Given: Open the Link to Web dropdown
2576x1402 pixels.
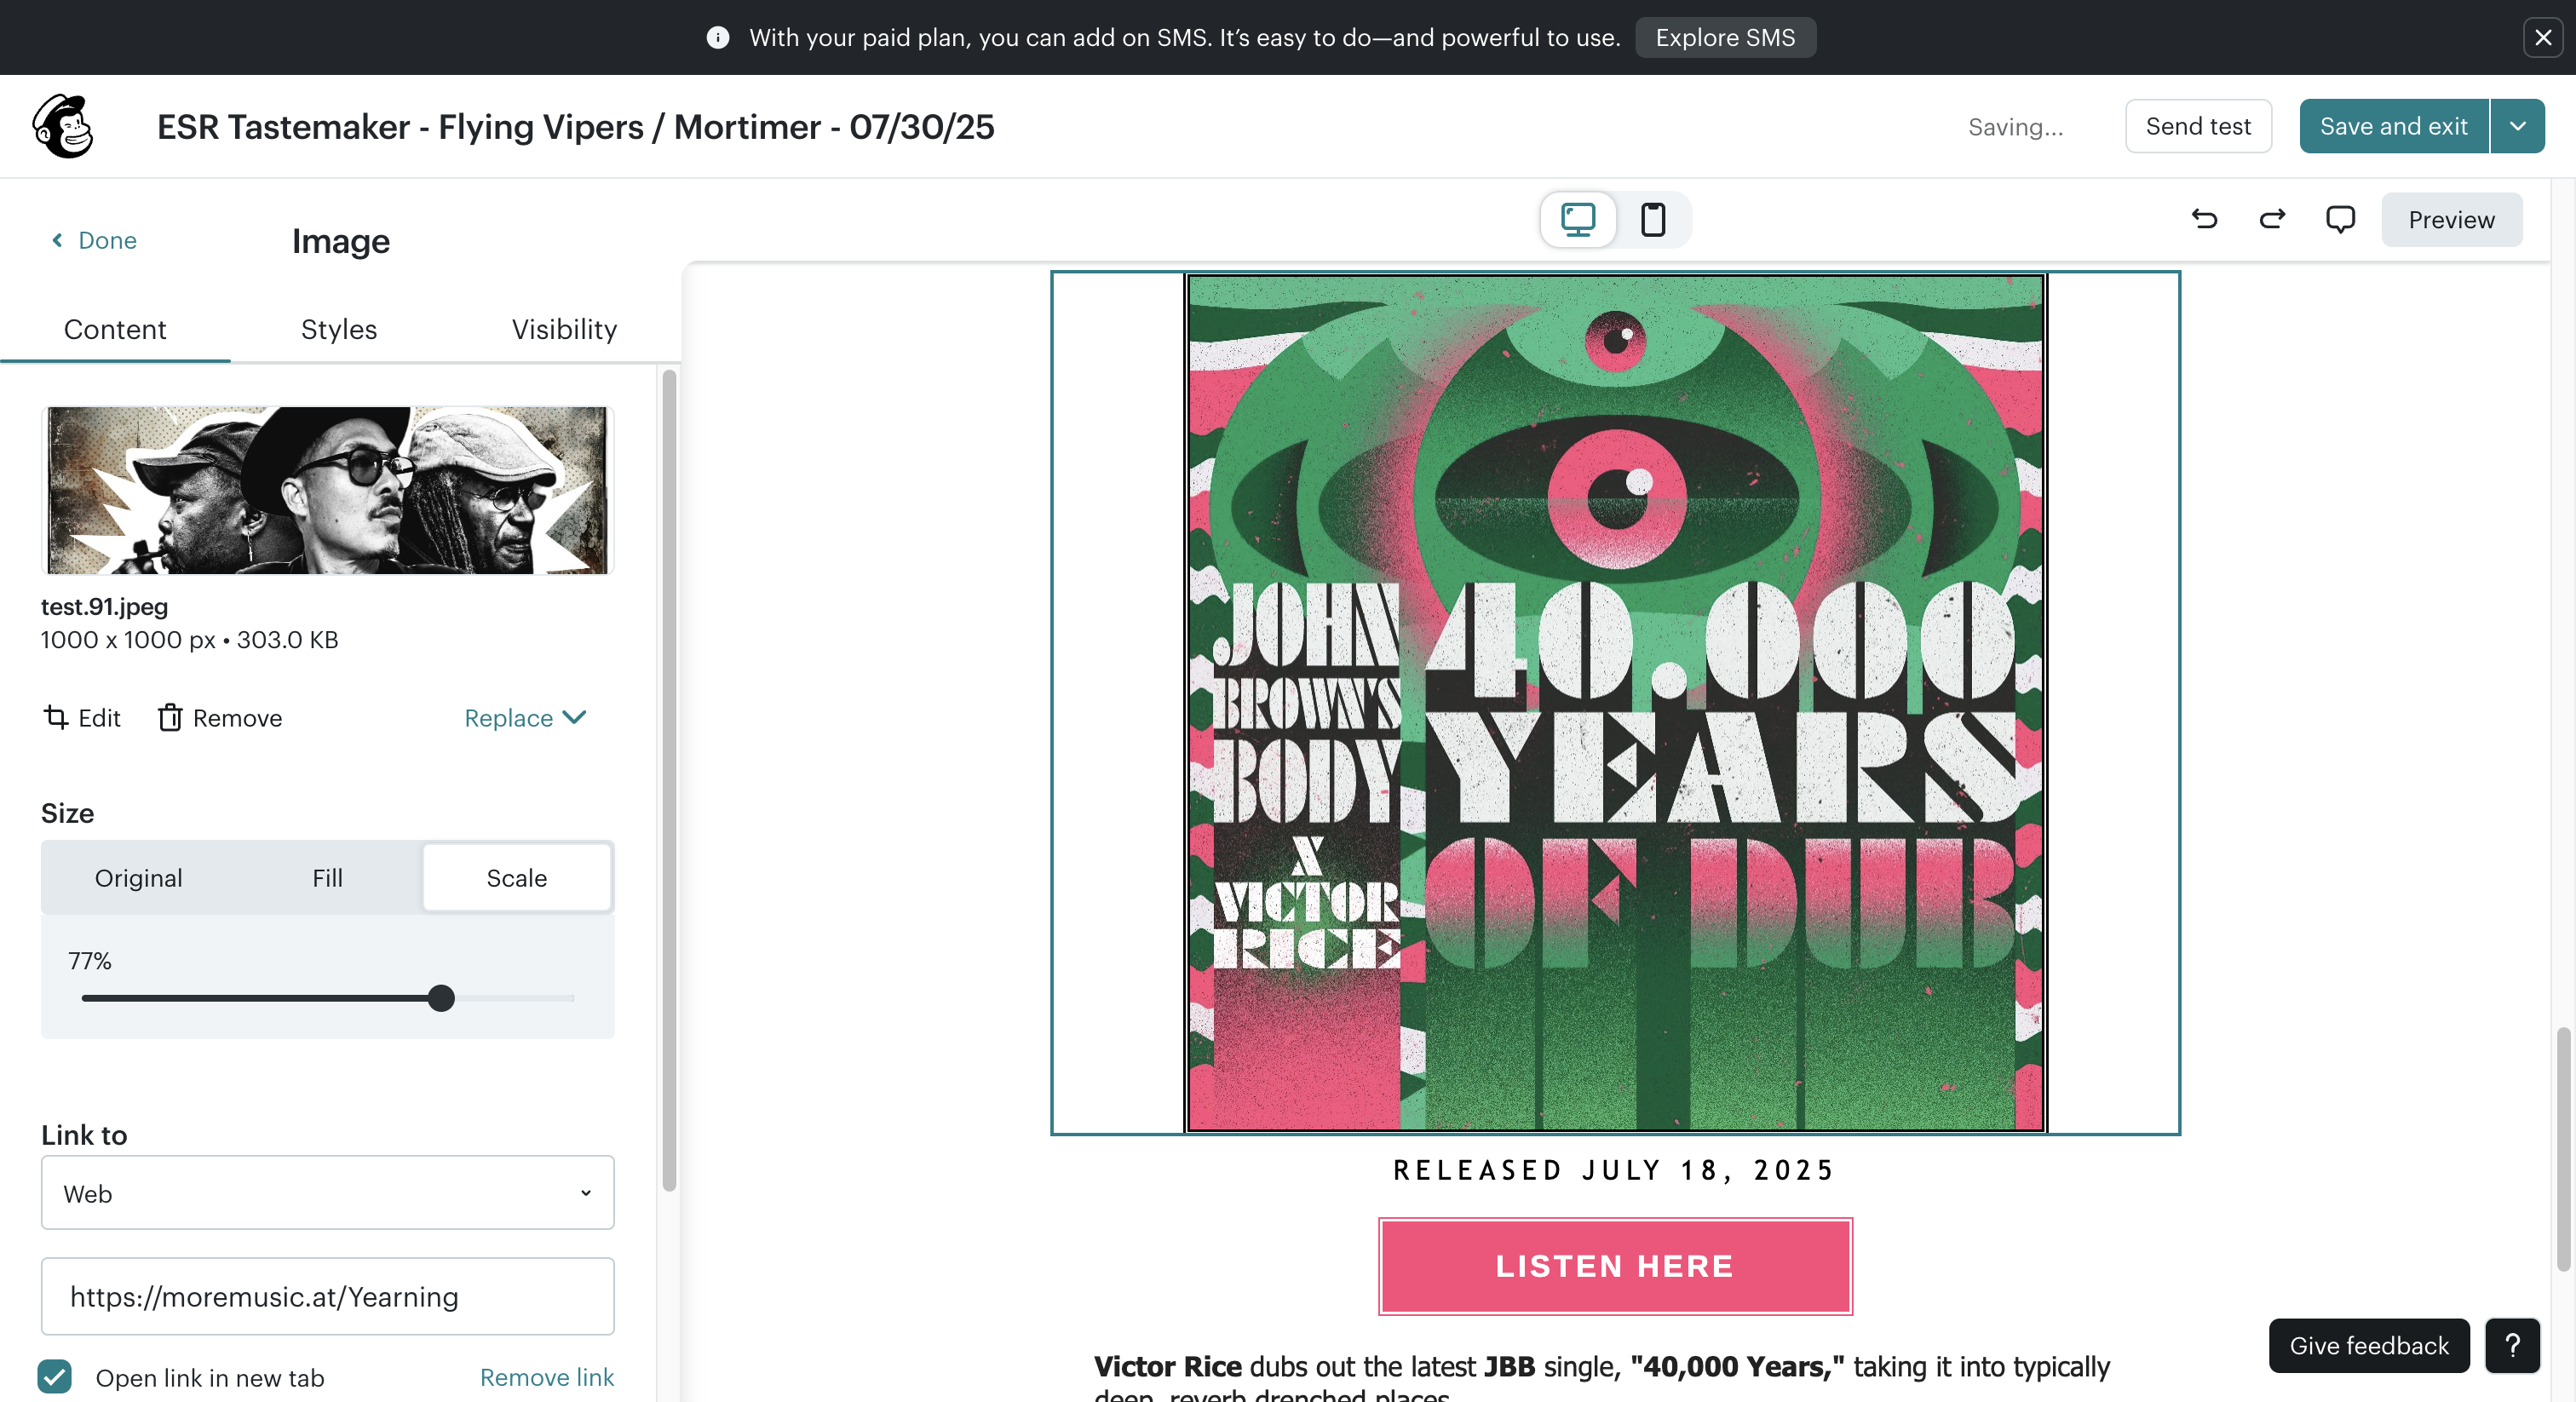Looking at the screenshot, I should [328, 1193].
